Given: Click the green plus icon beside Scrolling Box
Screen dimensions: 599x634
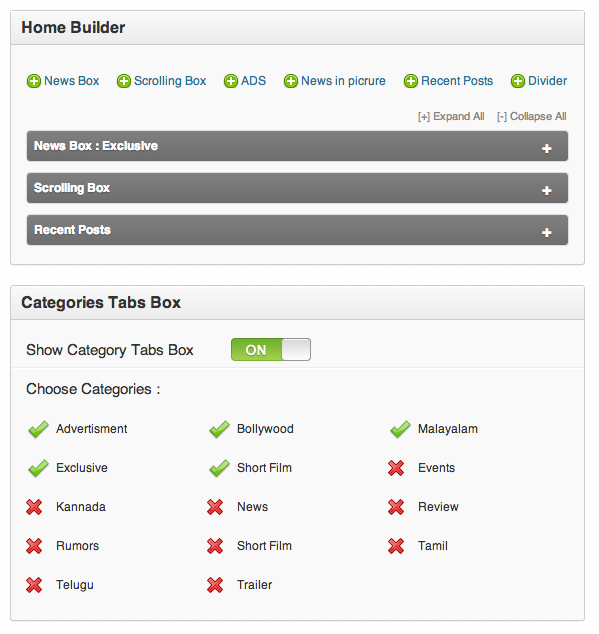Looking at the screenshot, I should tap(124, 81).
